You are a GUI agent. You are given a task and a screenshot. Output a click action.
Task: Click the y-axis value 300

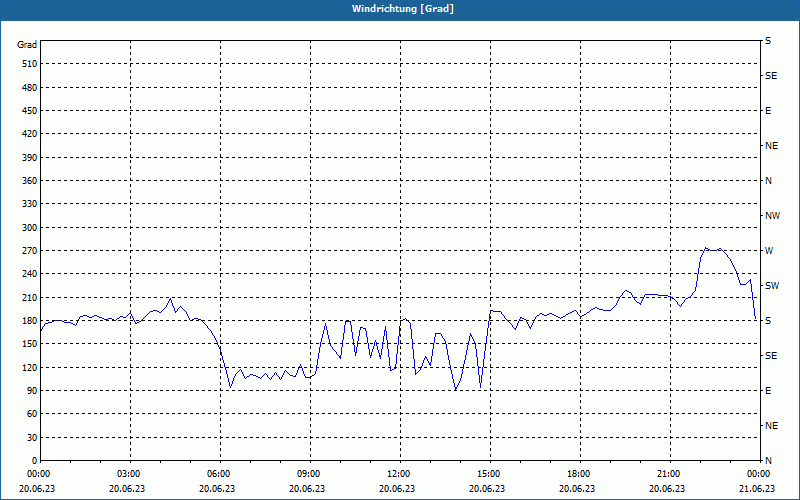[30, 228]
